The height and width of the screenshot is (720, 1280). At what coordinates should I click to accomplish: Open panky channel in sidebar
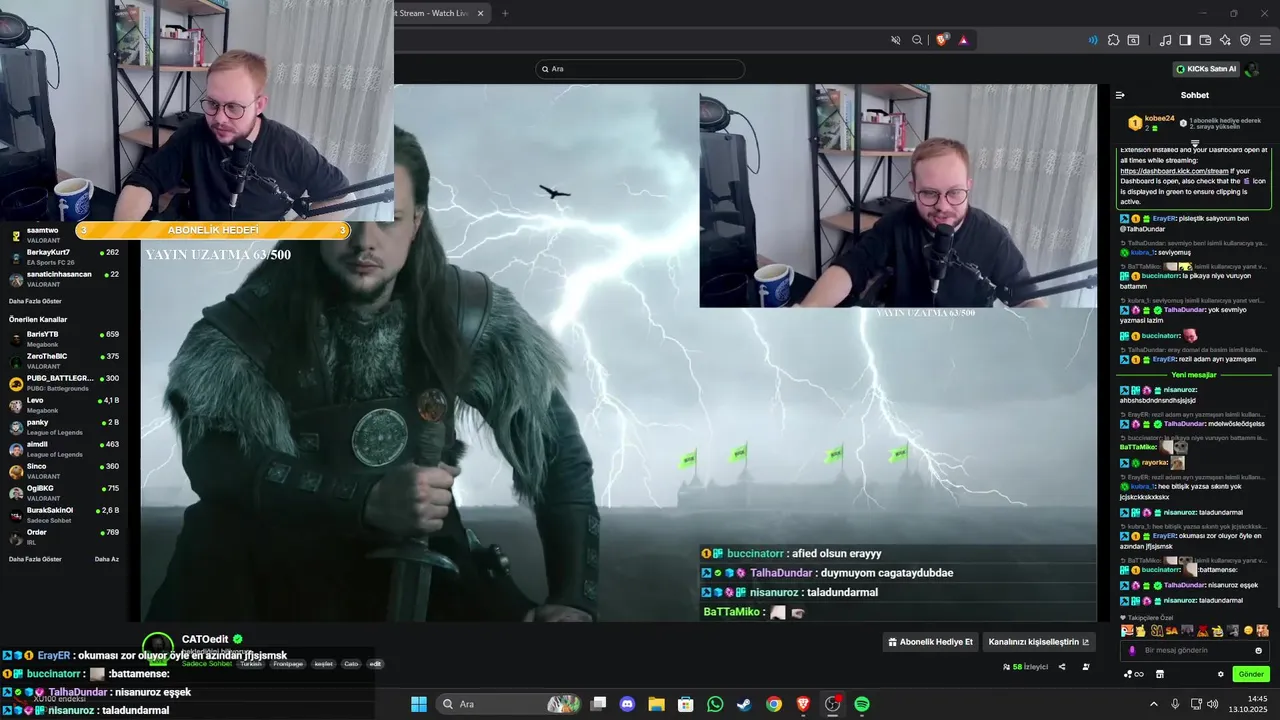pos(64,427)
